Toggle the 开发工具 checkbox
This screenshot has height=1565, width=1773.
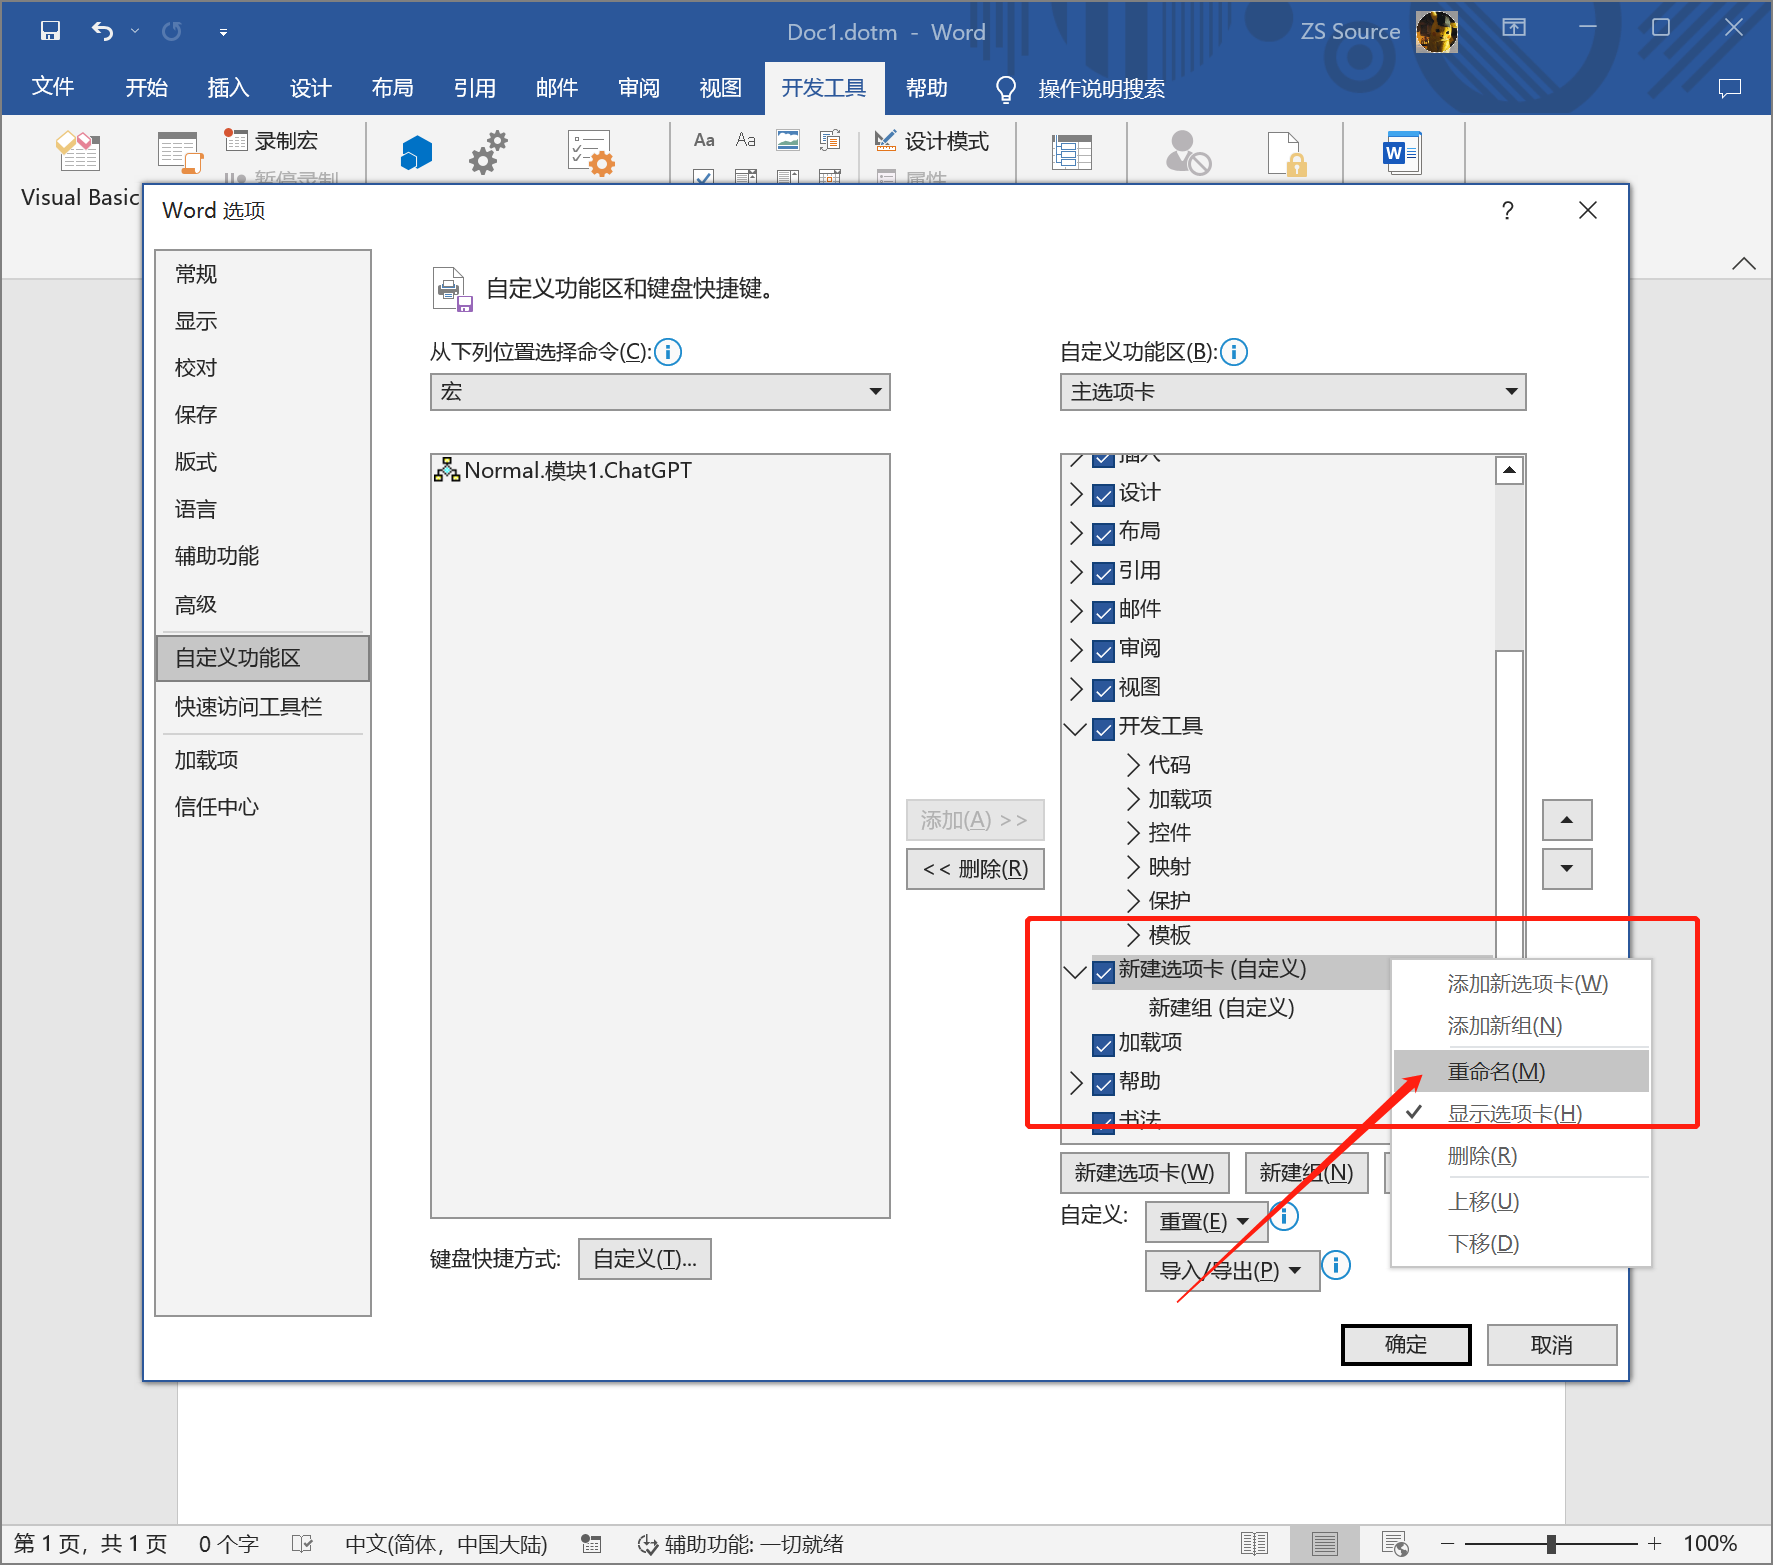click(1103, 729)
